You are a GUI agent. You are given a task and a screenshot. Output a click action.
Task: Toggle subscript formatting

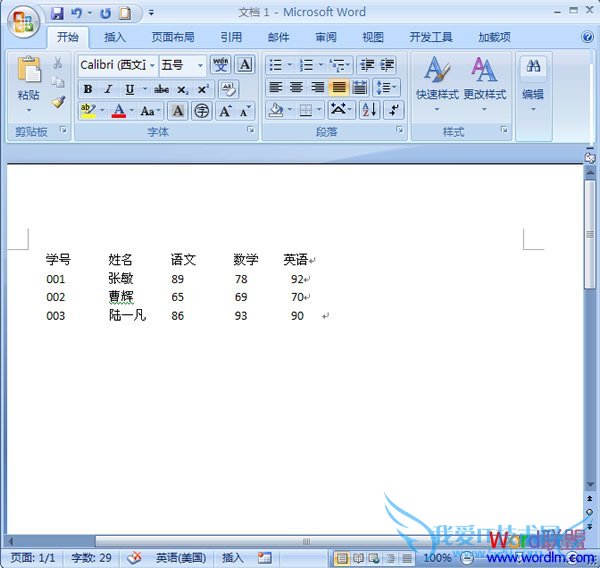(182, 90)
